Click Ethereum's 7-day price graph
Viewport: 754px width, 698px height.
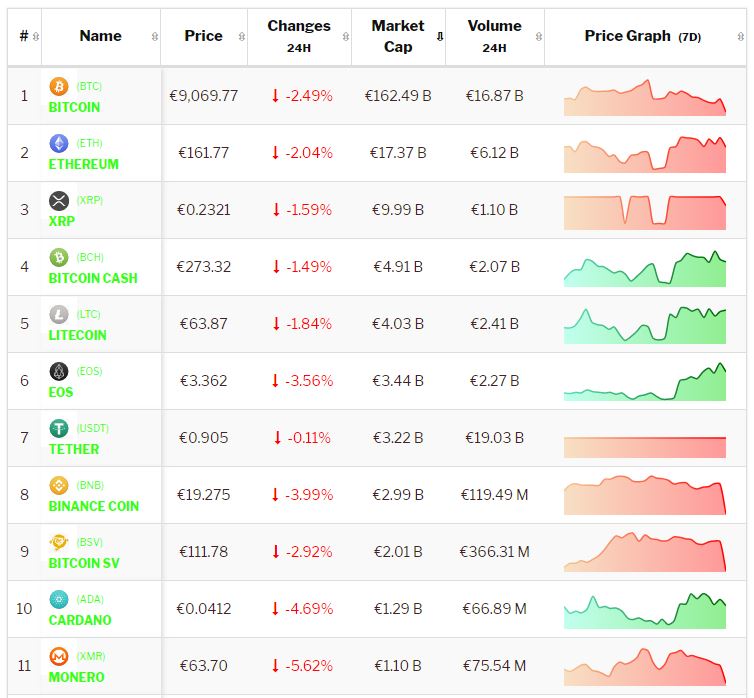645,153
